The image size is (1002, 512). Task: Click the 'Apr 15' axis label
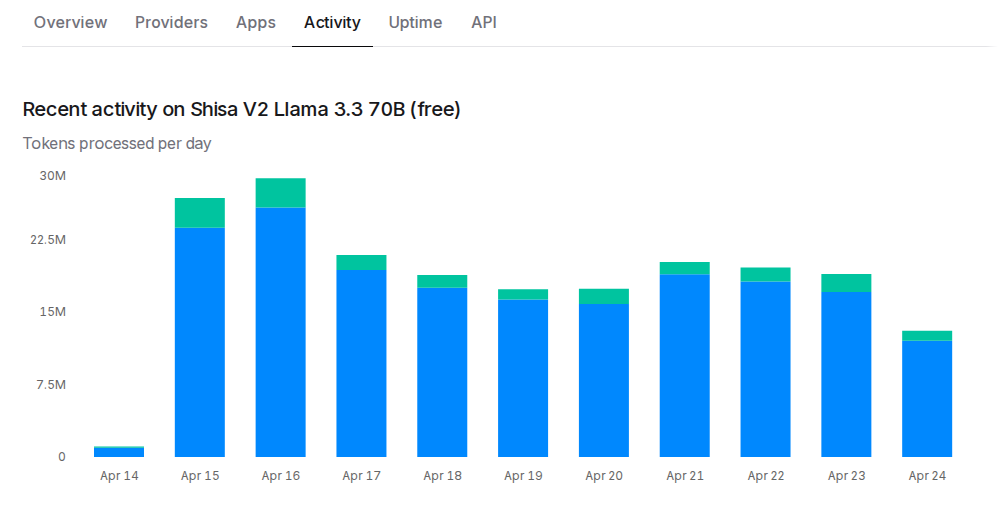click(x=199, y=476)
